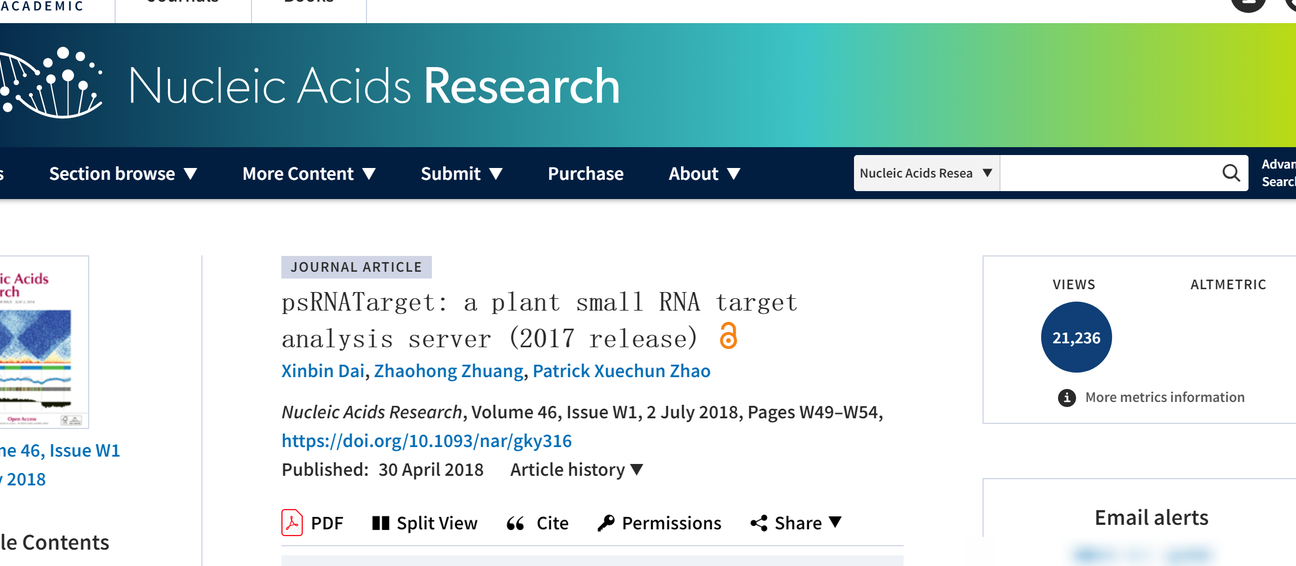Expand Article history
The image size is (1296, 566).
(577, 469)
